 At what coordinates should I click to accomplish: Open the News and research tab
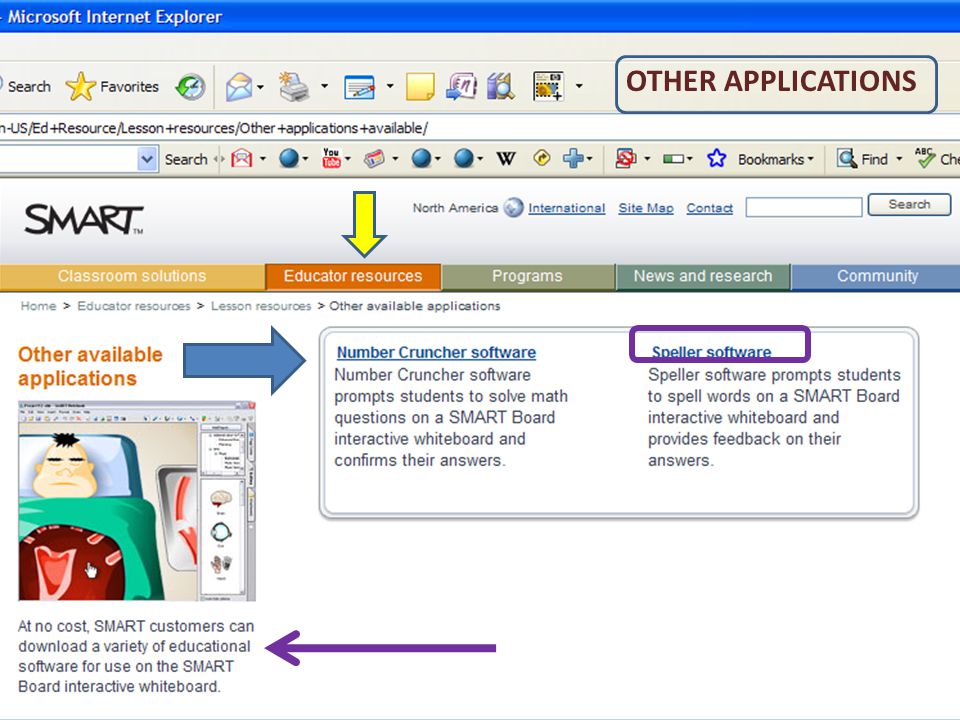coord(703,276)
